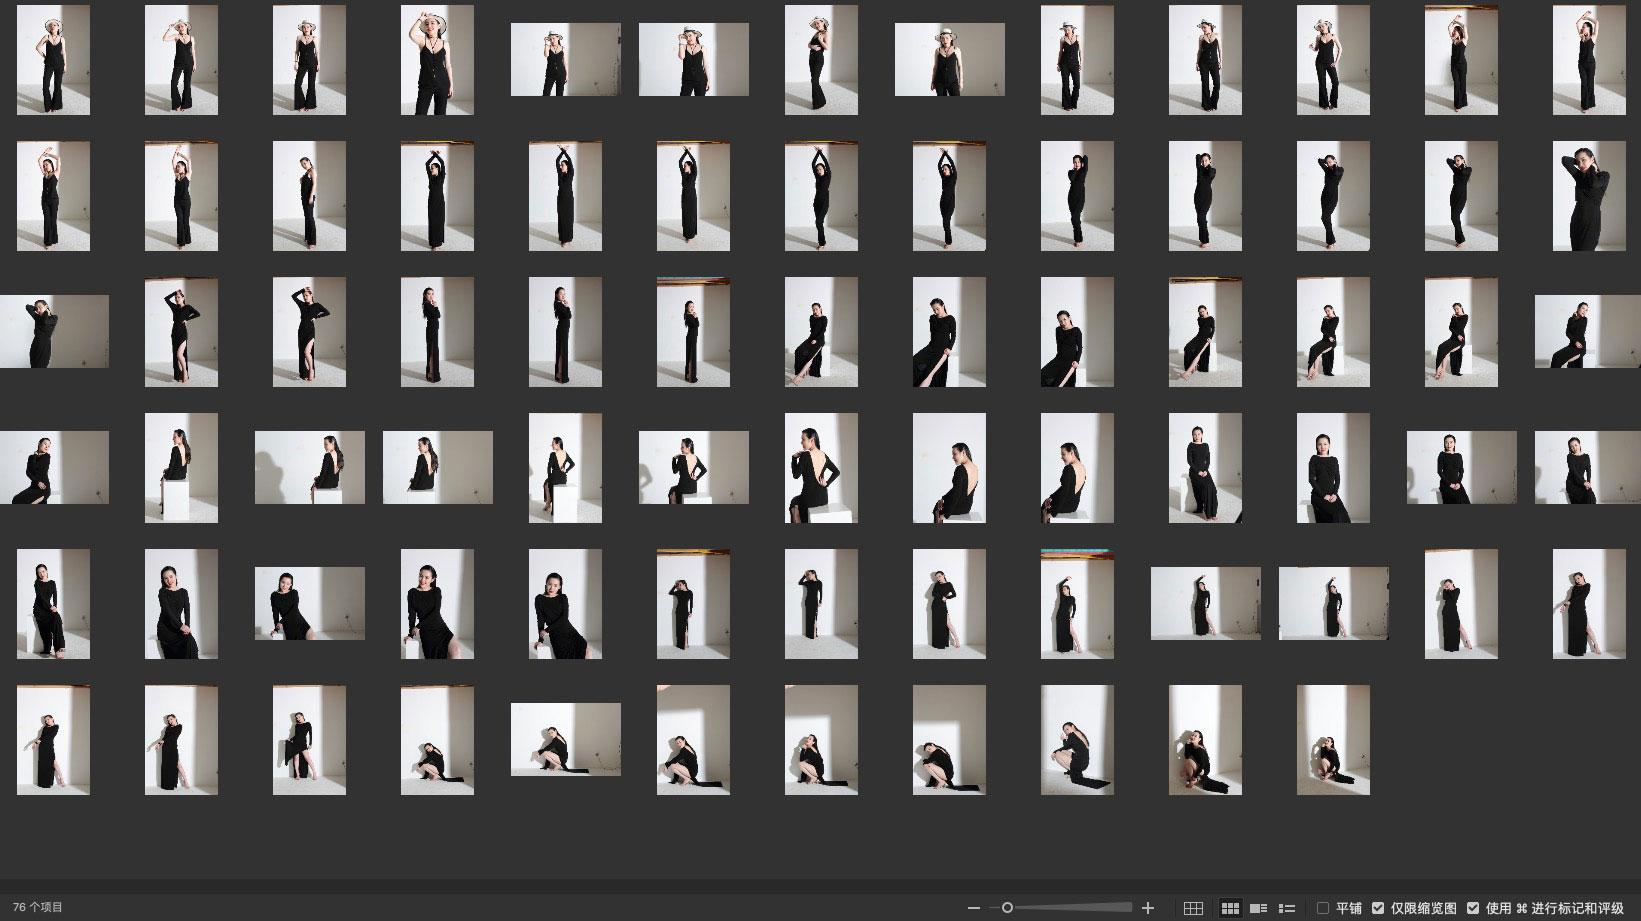Click the 76 个项目 item count label
The height and width of the screenshot is (921, 1641).
(x=38, y=907)
